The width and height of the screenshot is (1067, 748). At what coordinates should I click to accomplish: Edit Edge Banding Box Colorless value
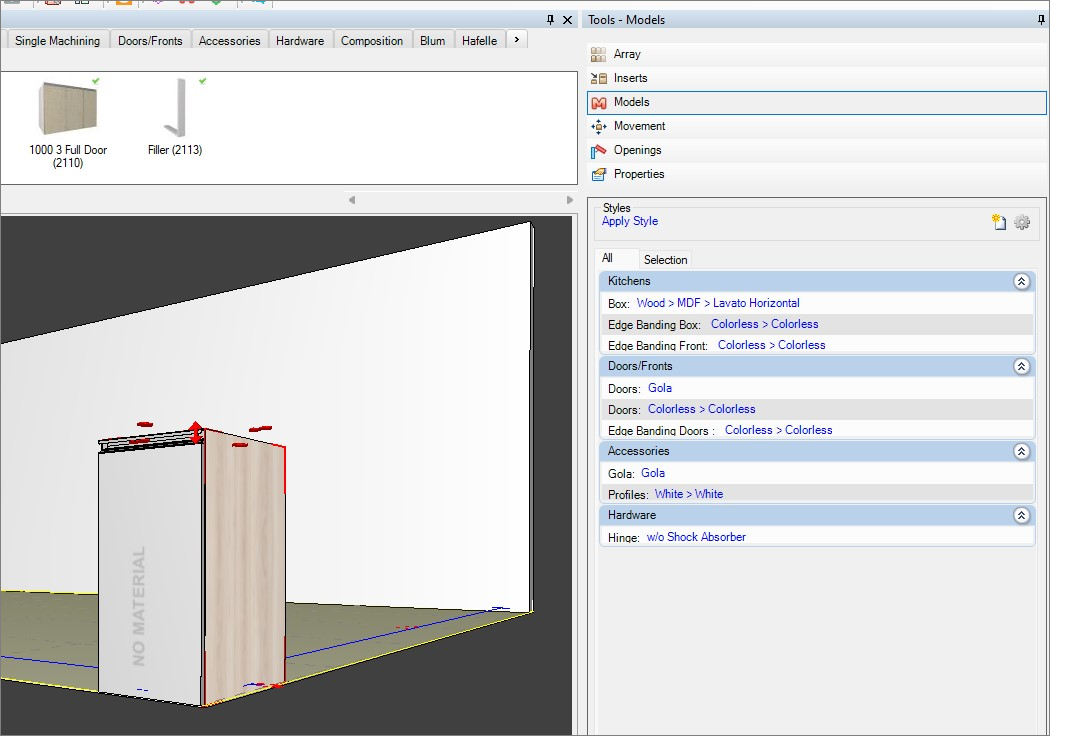coord(765,325)
